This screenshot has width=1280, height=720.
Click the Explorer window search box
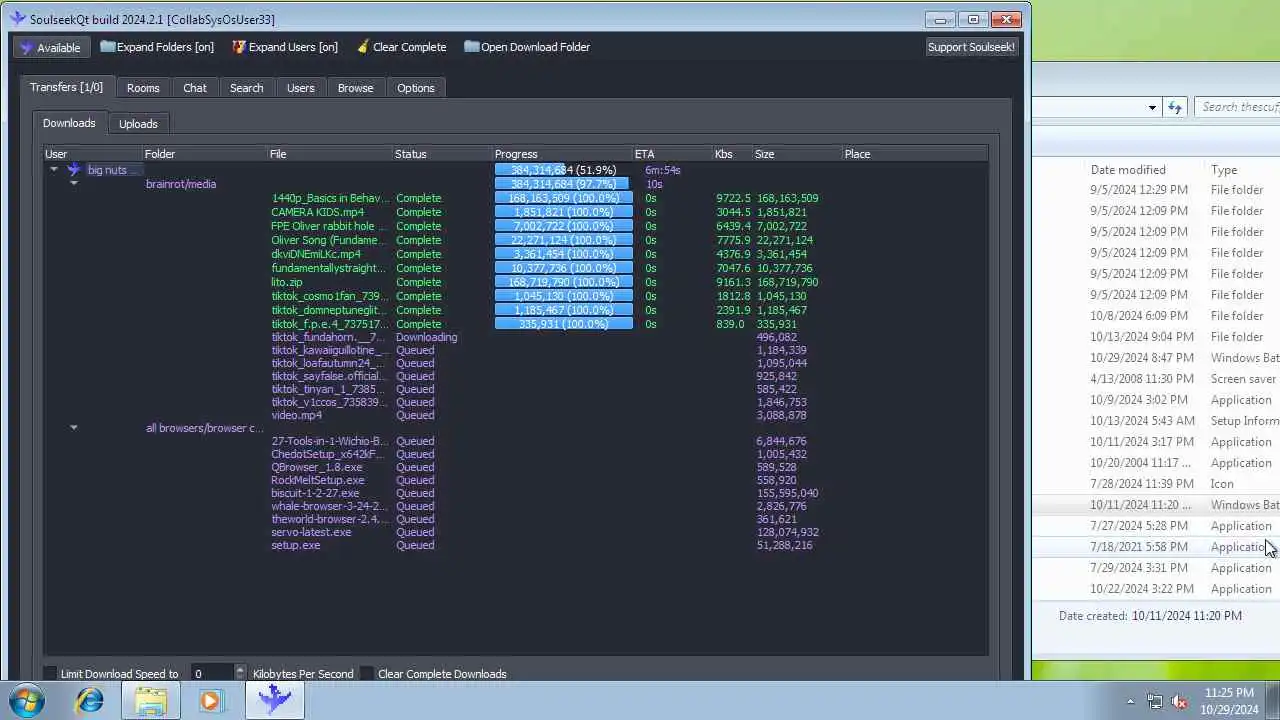[1238, 107]
